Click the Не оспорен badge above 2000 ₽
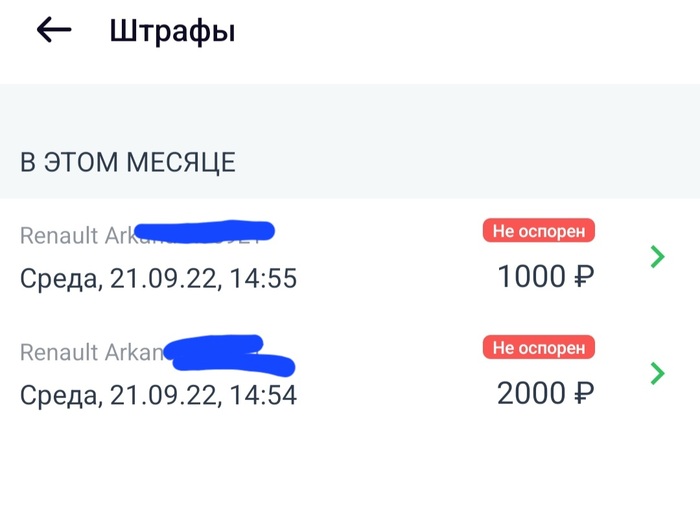The image size is (700, 505). [539, 347]
